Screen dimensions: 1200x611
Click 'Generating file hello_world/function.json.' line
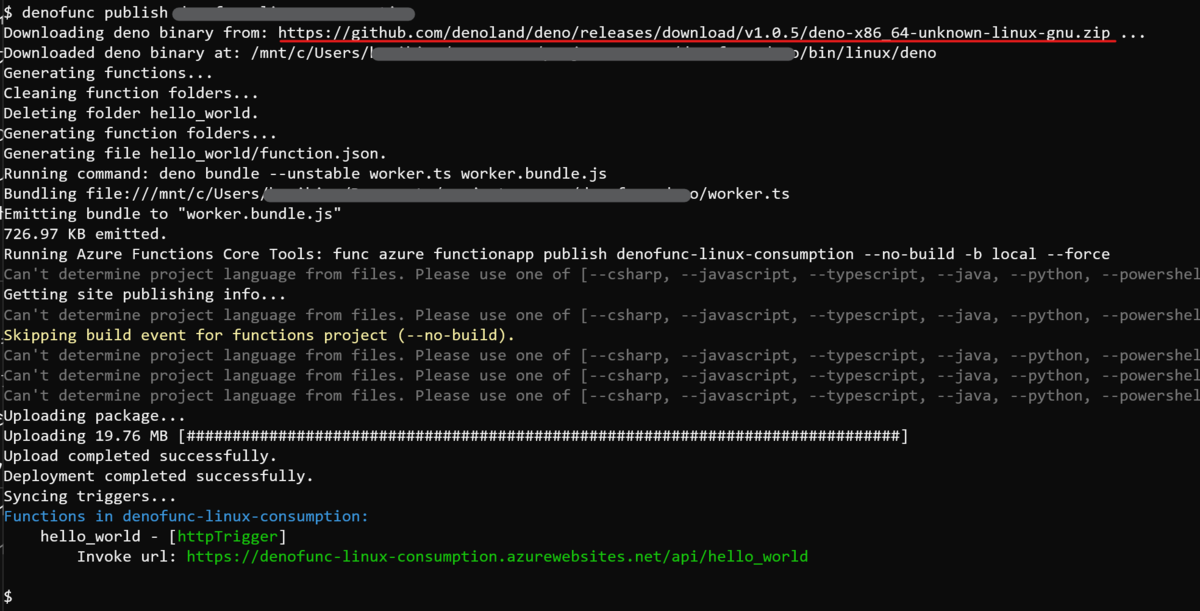pyautogui.click(x=195, y=153)
